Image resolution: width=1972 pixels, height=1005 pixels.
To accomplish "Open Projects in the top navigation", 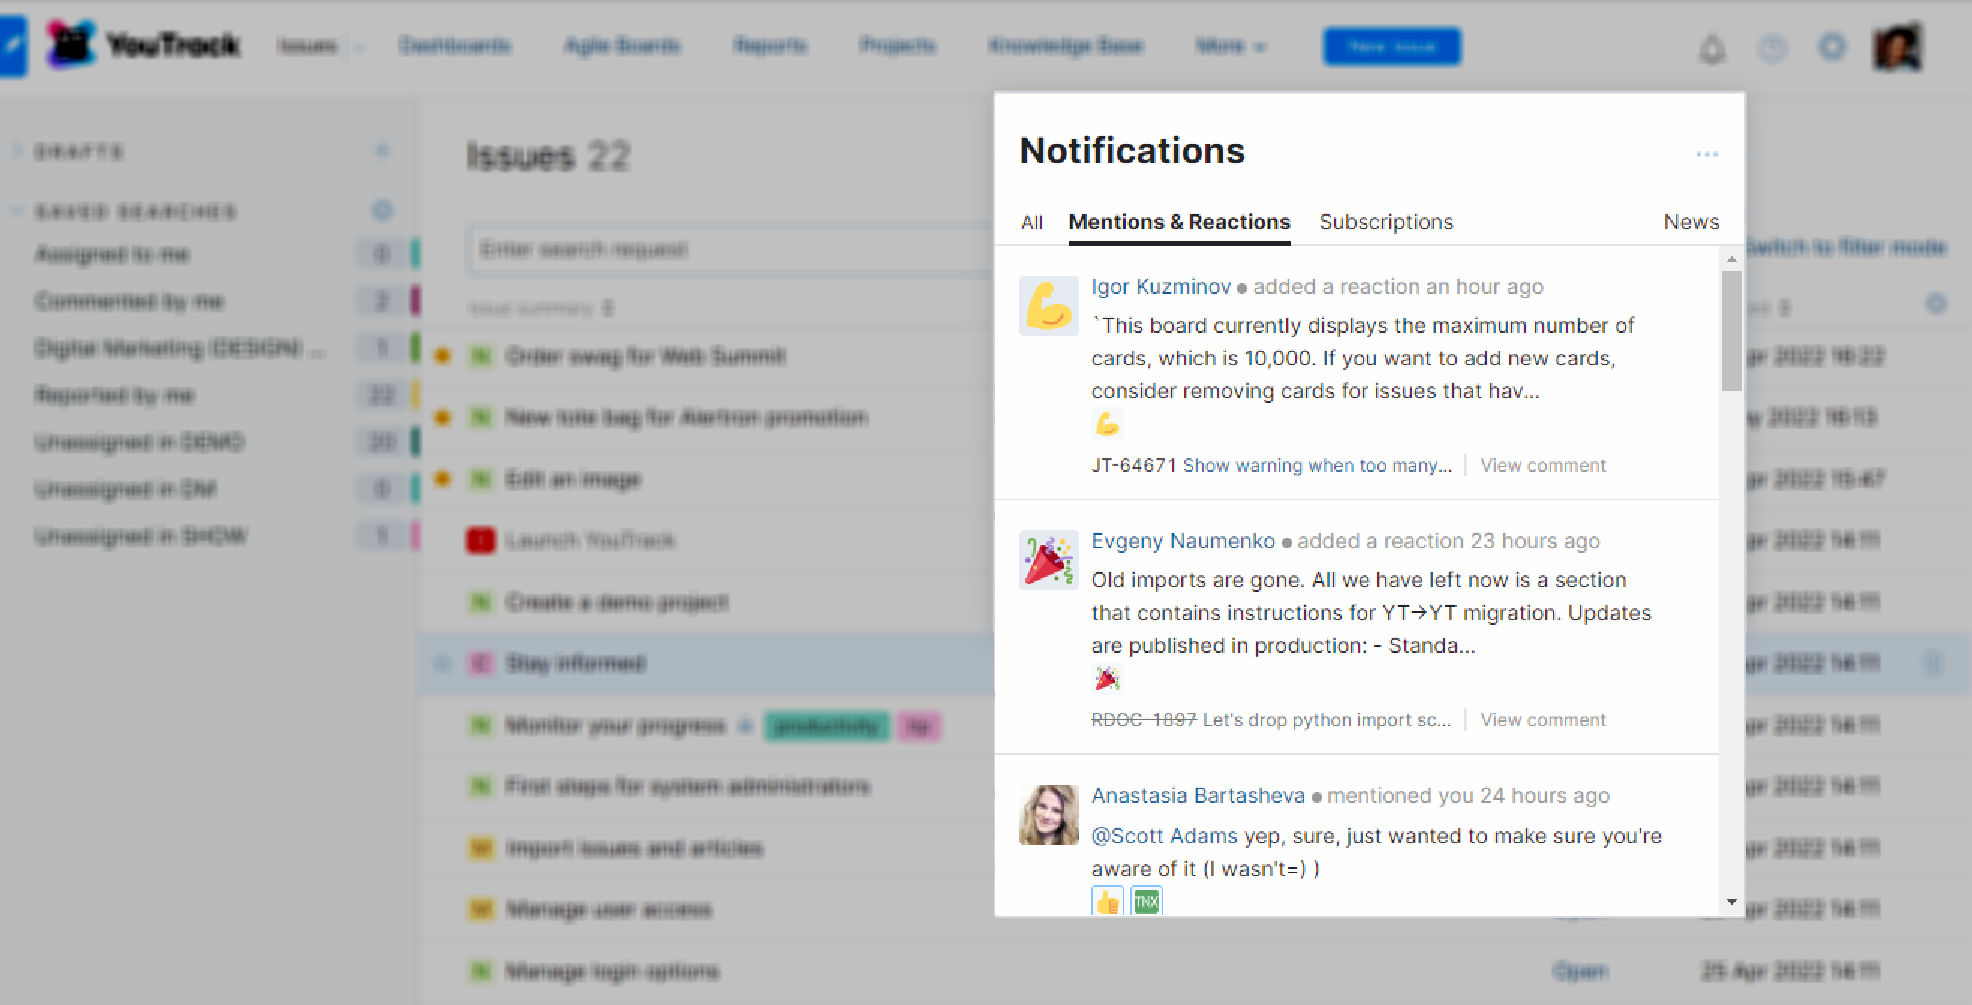I will click(898, 46).
